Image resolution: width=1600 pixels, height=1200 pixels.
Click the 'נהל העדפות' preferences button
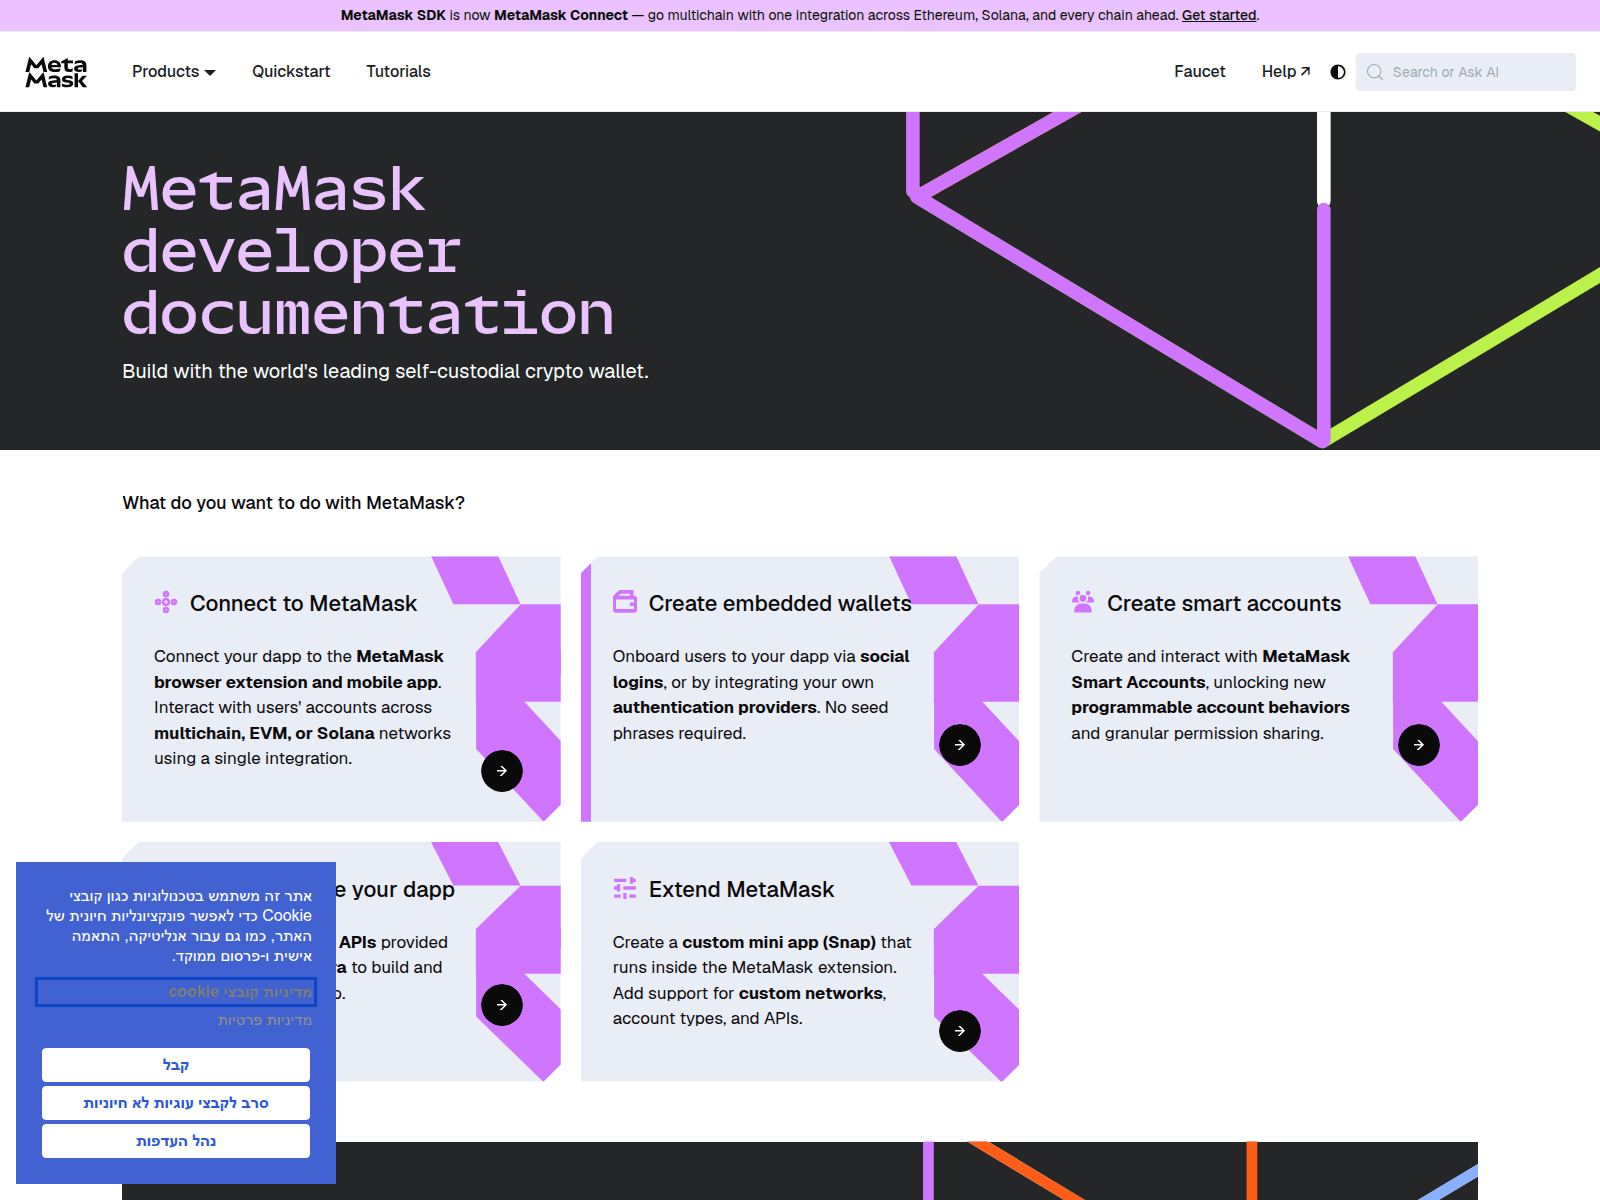[176, 1141]
